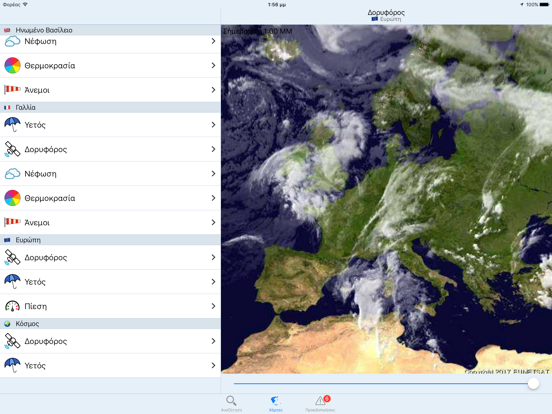Open the Υετός chevron in the Ευρώπη section

tap(213, 282)
